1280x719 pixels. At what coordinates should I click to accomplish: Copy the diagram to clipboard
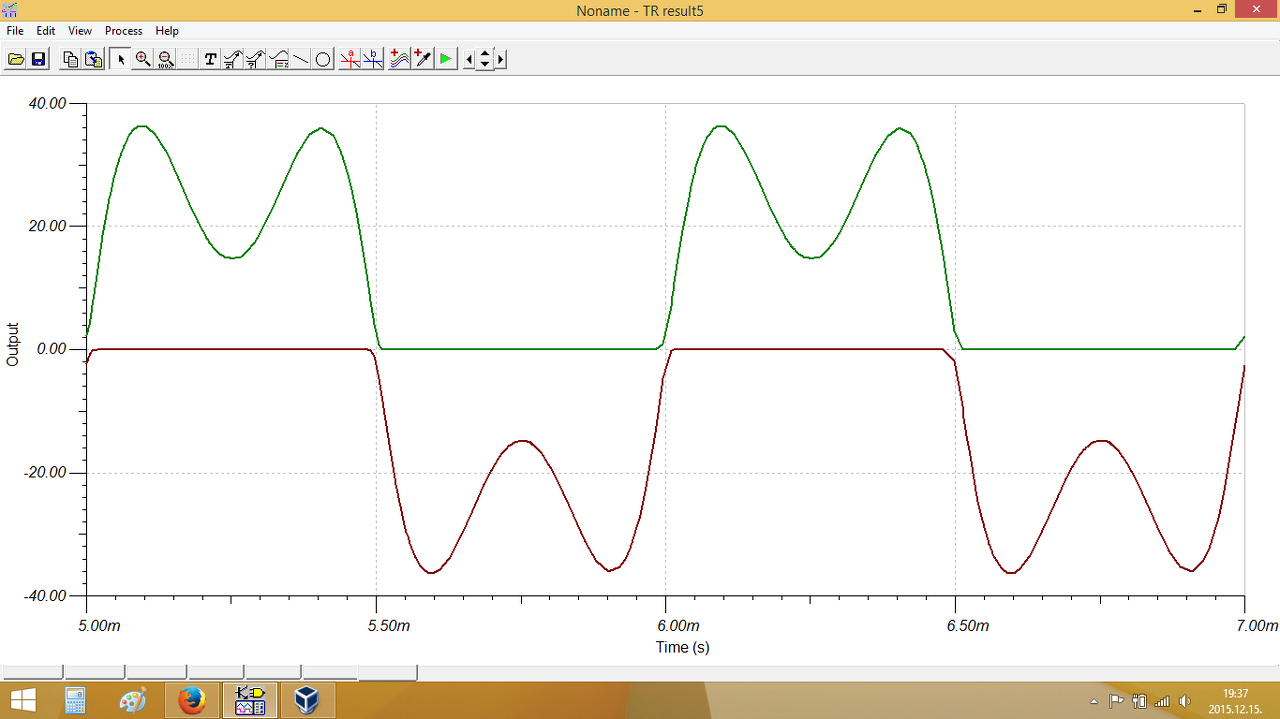[70, 59]
